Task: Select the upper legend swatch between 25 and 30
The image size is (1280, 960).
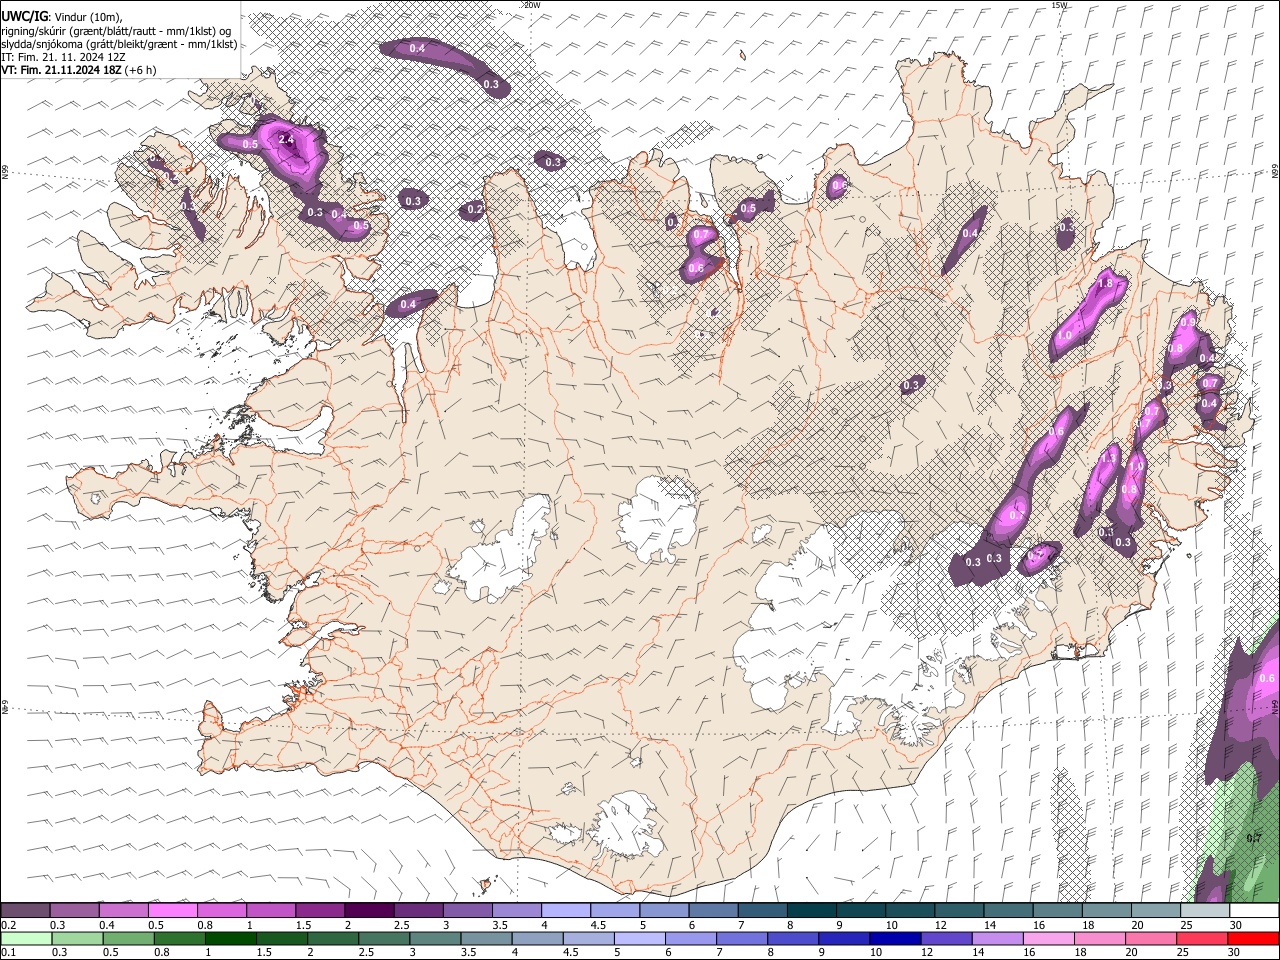Action: [1206, 911]
